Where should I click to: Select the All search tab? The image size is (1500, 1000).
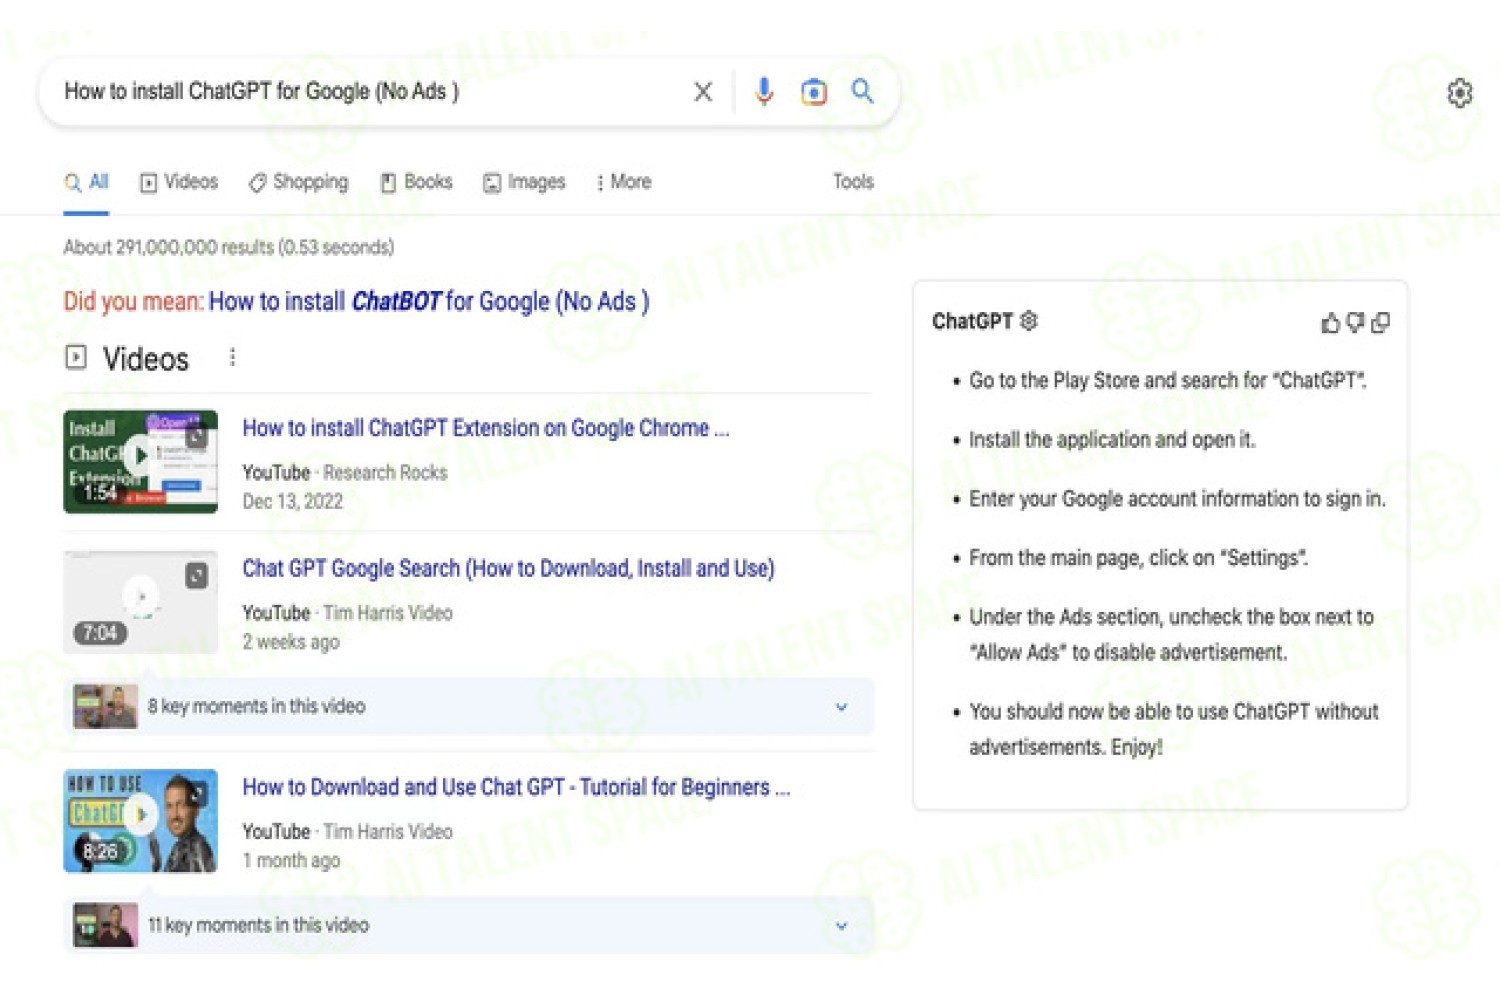87,182
